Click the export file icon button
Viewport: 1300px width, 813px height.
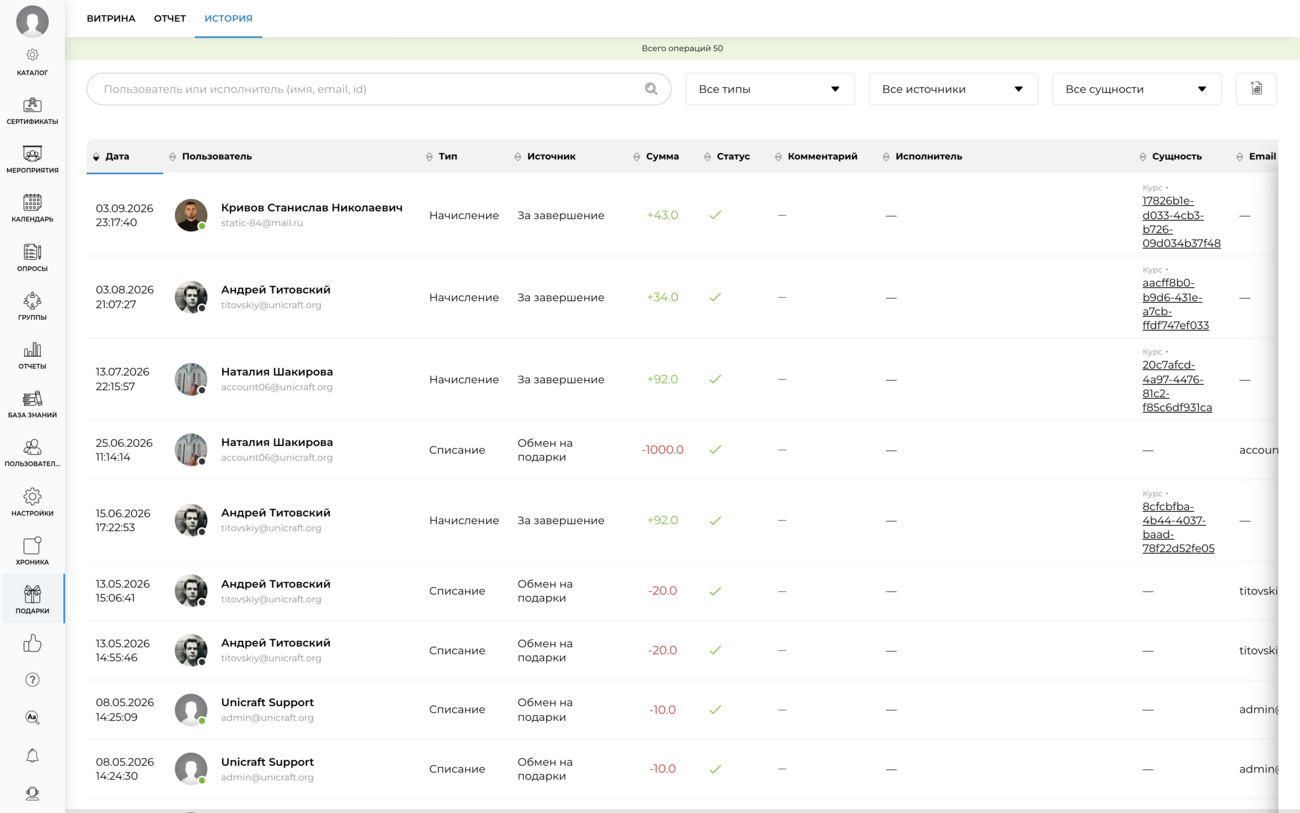click(1256, 89)
